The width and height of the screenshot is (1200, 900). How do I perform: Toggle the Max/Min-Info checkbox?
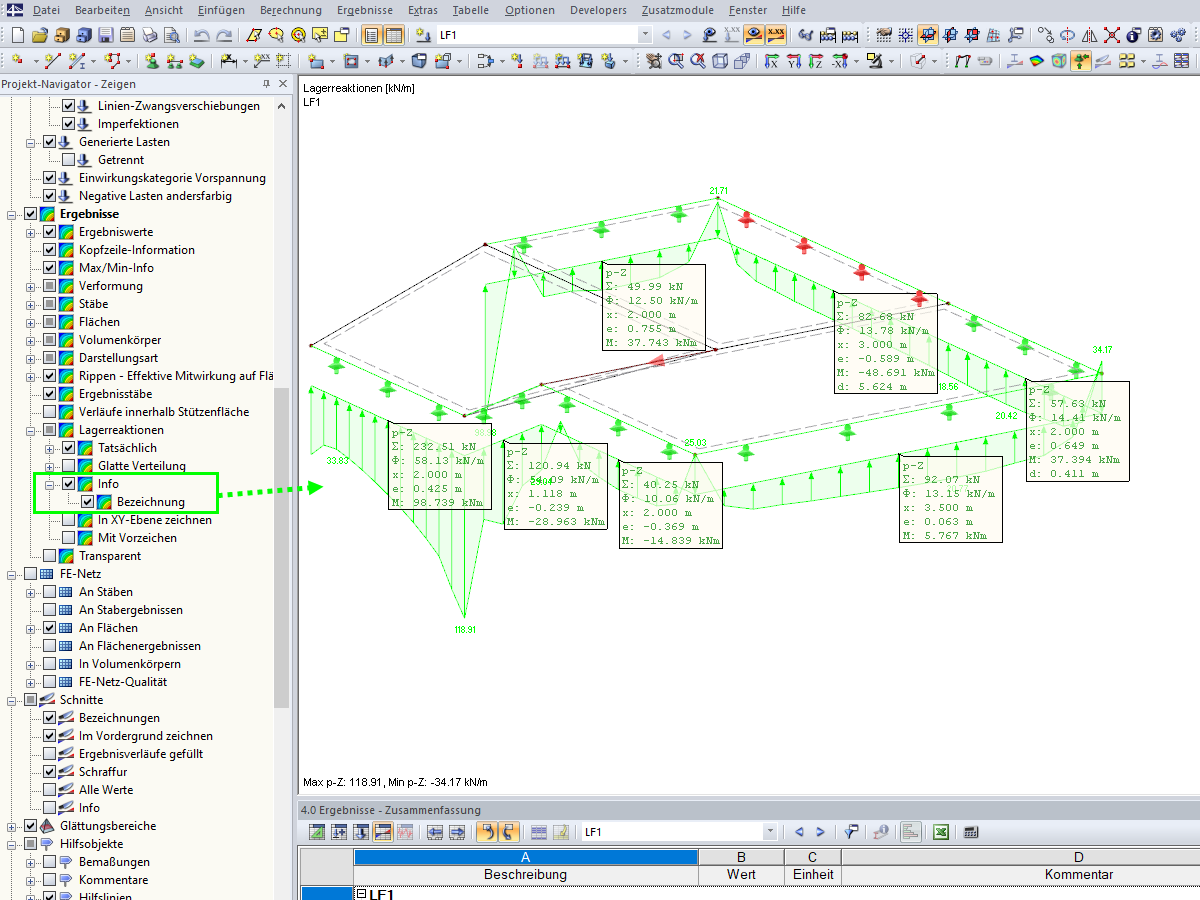coord(49,268)
